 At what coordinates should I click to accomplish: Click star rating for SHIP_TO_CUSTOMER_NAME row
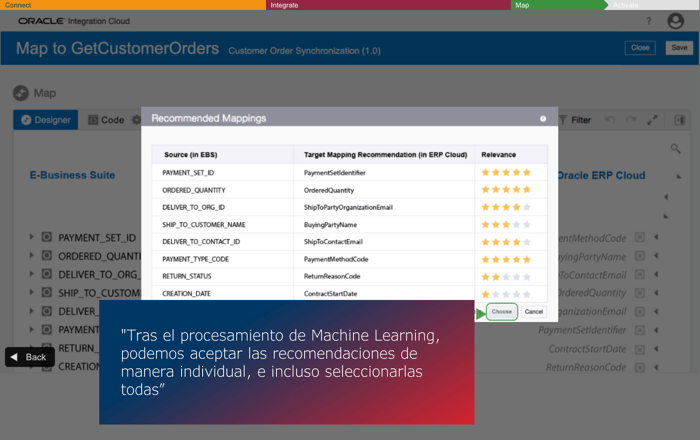click(506, 224)
